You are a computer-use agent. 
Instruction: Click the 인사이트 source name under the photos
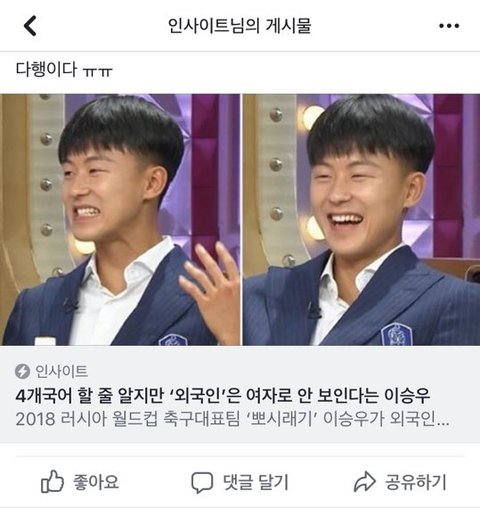[x=62, y=371]
